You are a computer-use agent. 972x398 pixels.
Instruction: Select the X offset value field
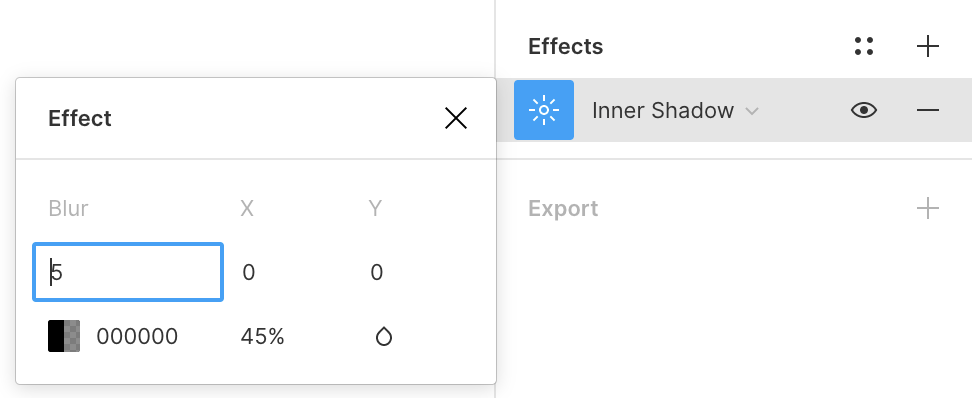click(249, 272)
